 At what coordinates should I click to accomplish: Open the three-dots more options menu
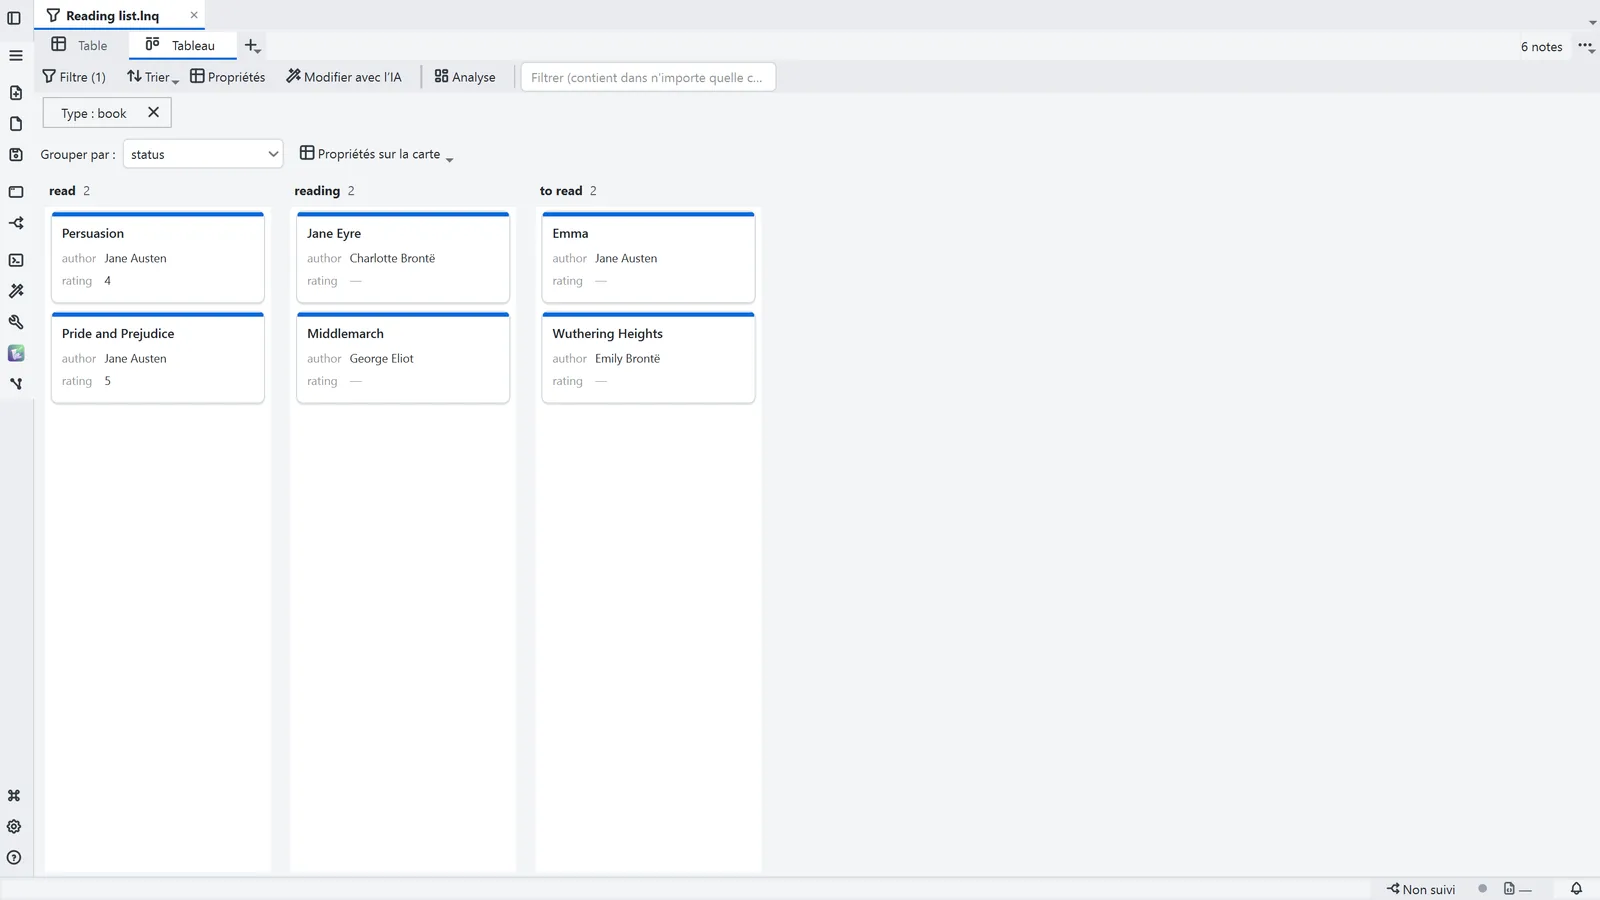(1586, 46)
